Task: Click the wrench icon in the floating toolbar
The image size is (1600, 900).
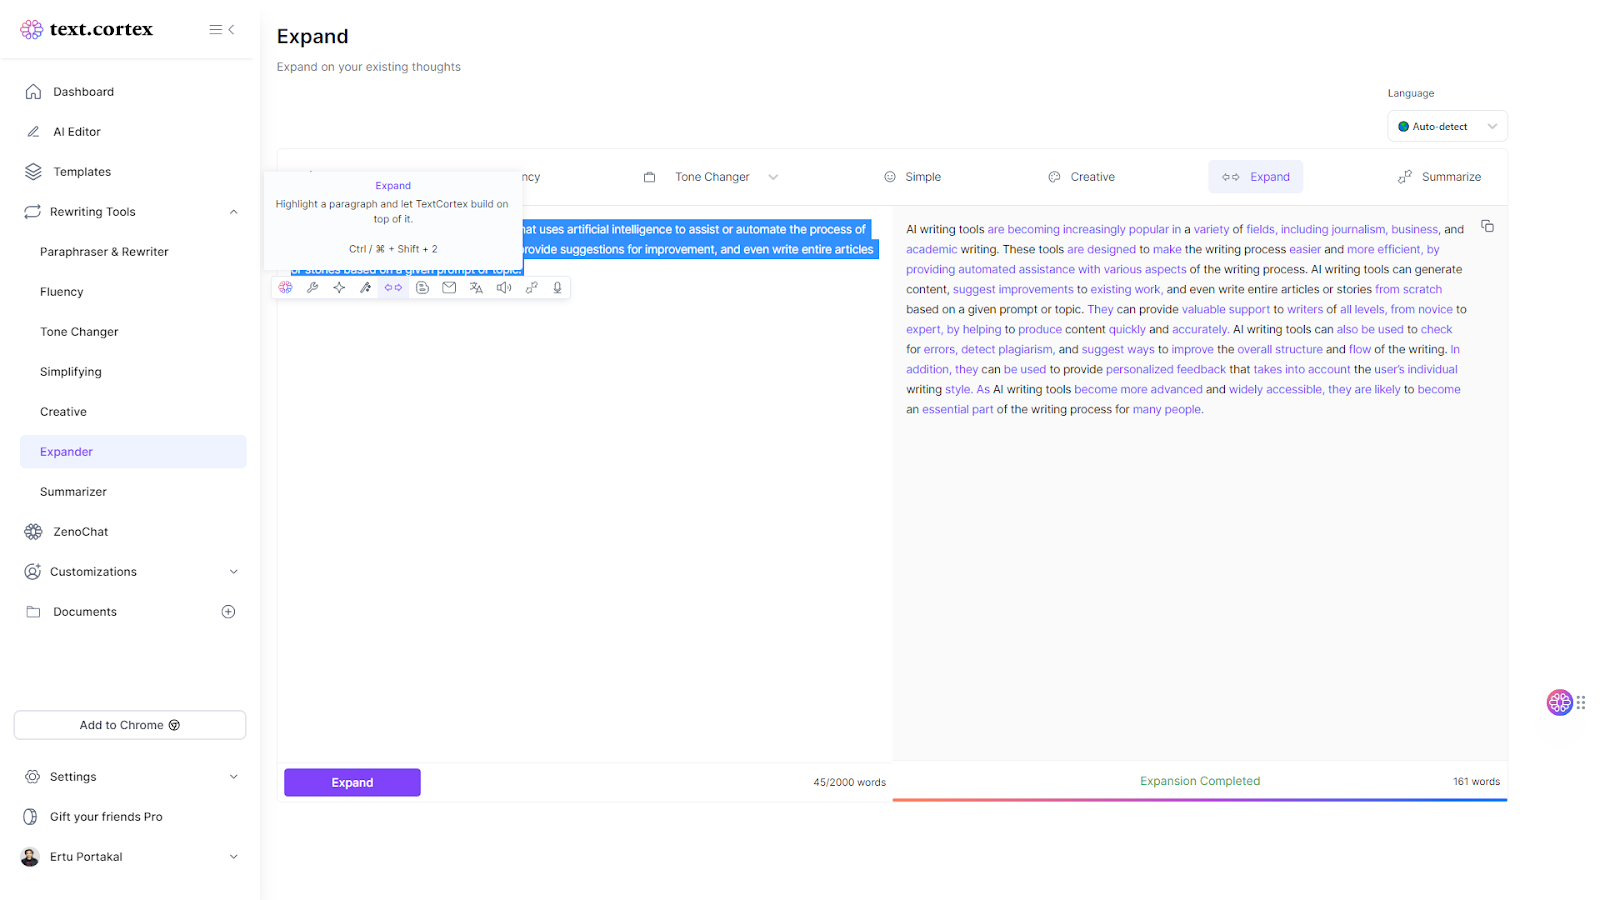Action: tap(313, 288)
